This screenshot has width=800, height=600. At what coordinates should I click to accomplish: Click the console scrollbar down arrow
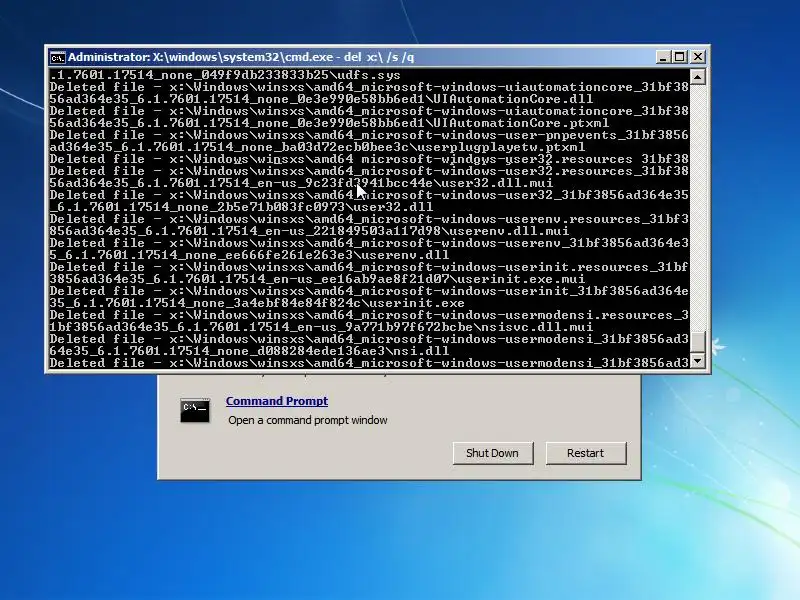[x=698, y=361]
